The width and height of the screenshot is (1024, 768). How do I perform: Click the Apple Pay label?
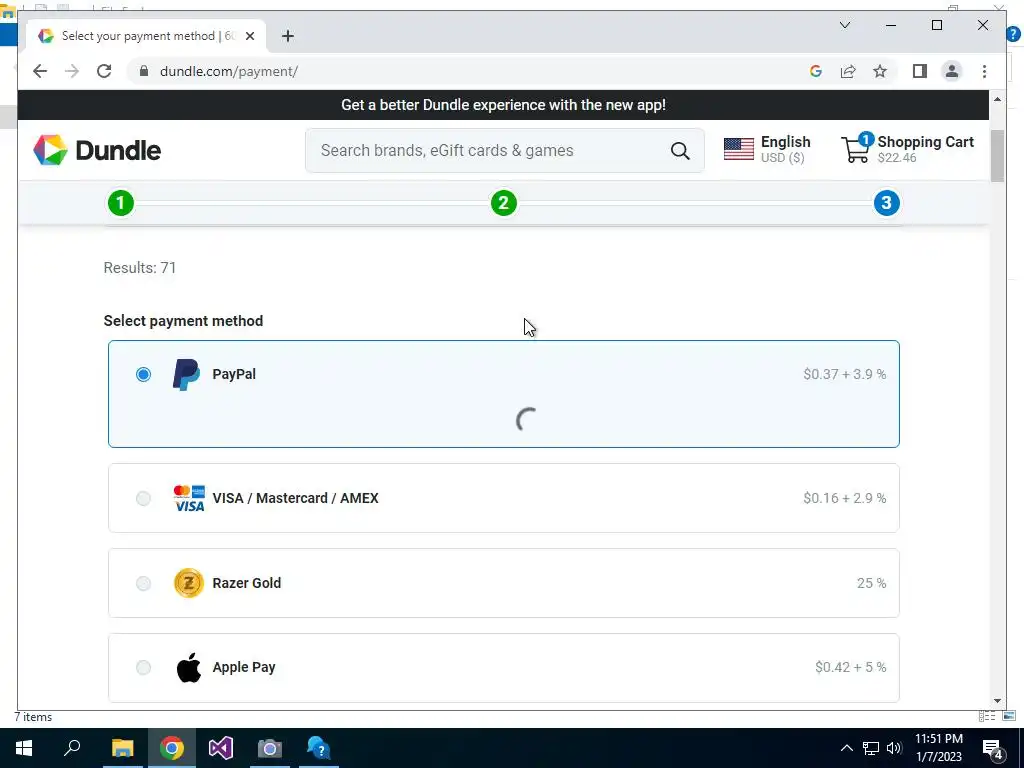point(244,667)
